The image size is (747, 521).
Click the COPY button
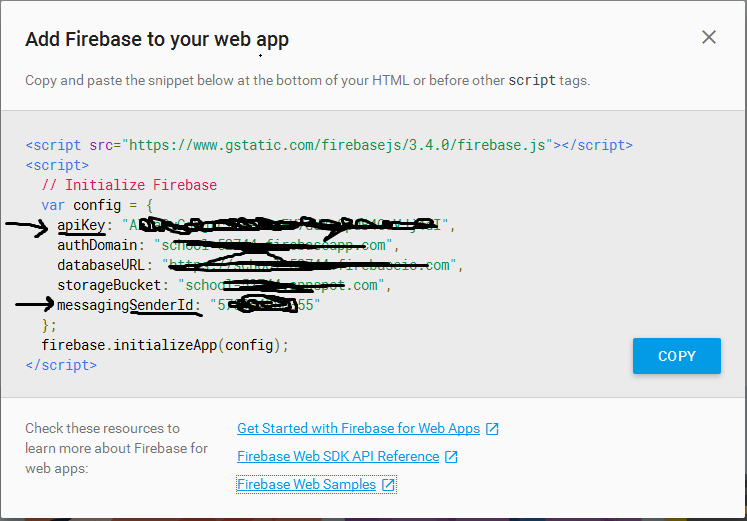click(676, 356)
